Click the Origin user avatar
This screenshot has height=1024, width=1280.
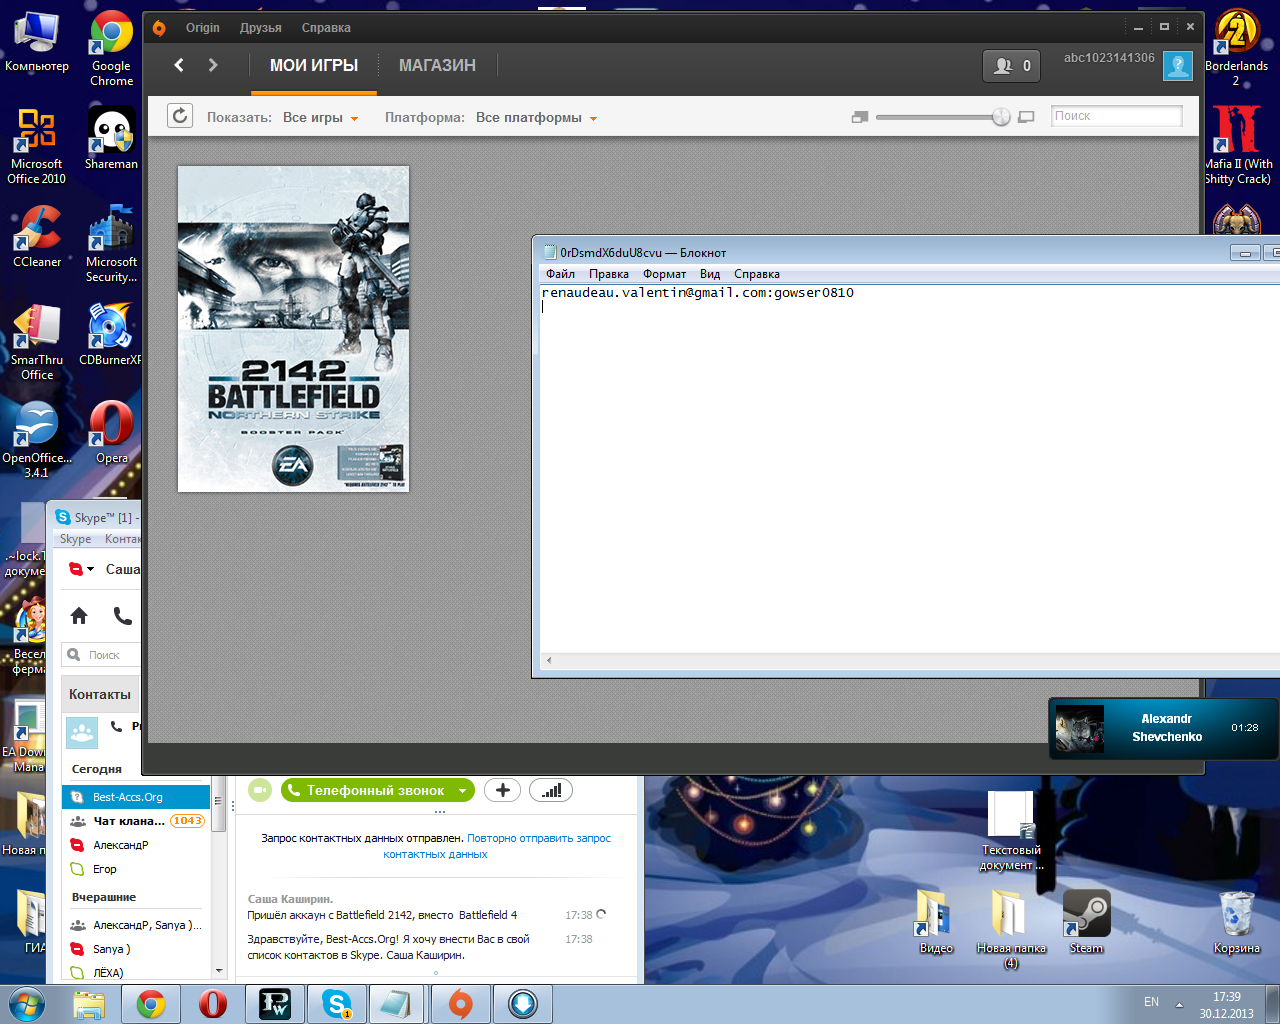coord(1178,66)
